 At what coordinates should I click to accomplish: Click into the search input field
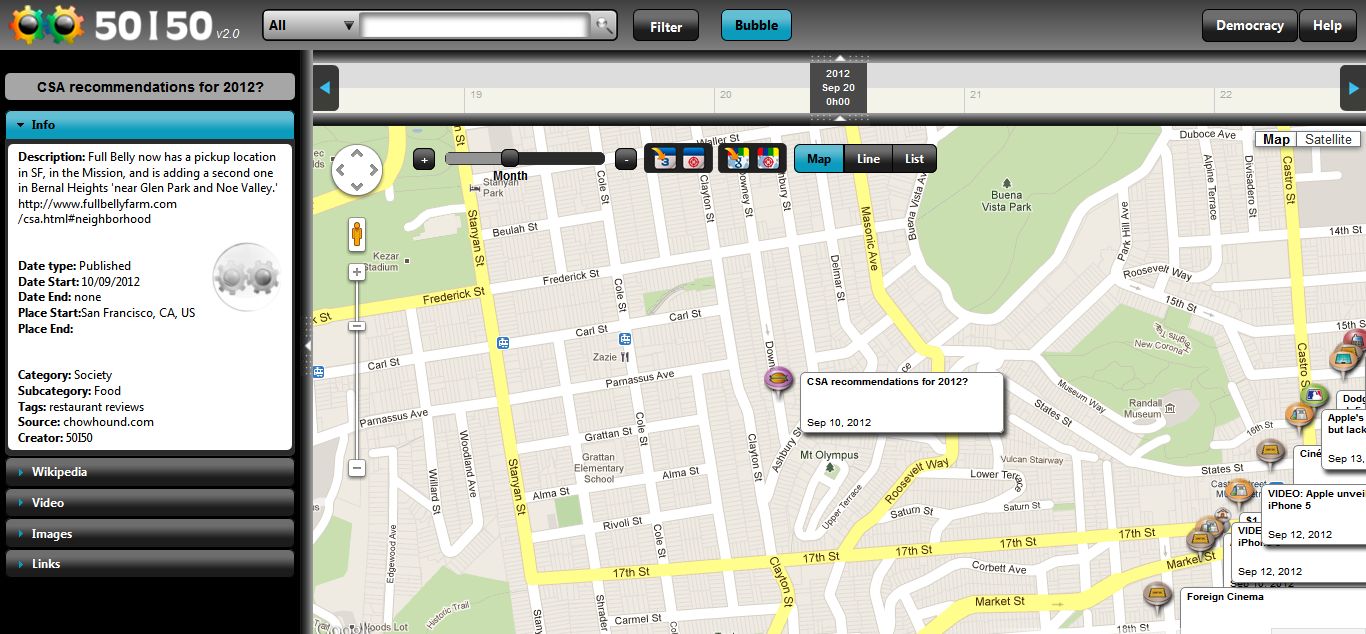click(476, 26)
